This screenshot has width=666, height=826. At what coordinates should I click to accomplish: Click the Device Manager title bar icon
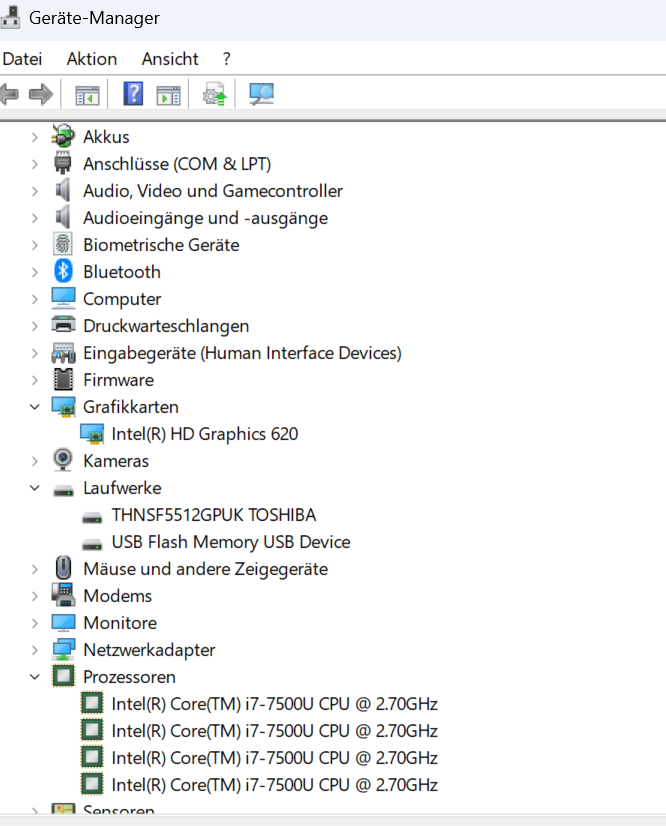[x=11, y=17]
